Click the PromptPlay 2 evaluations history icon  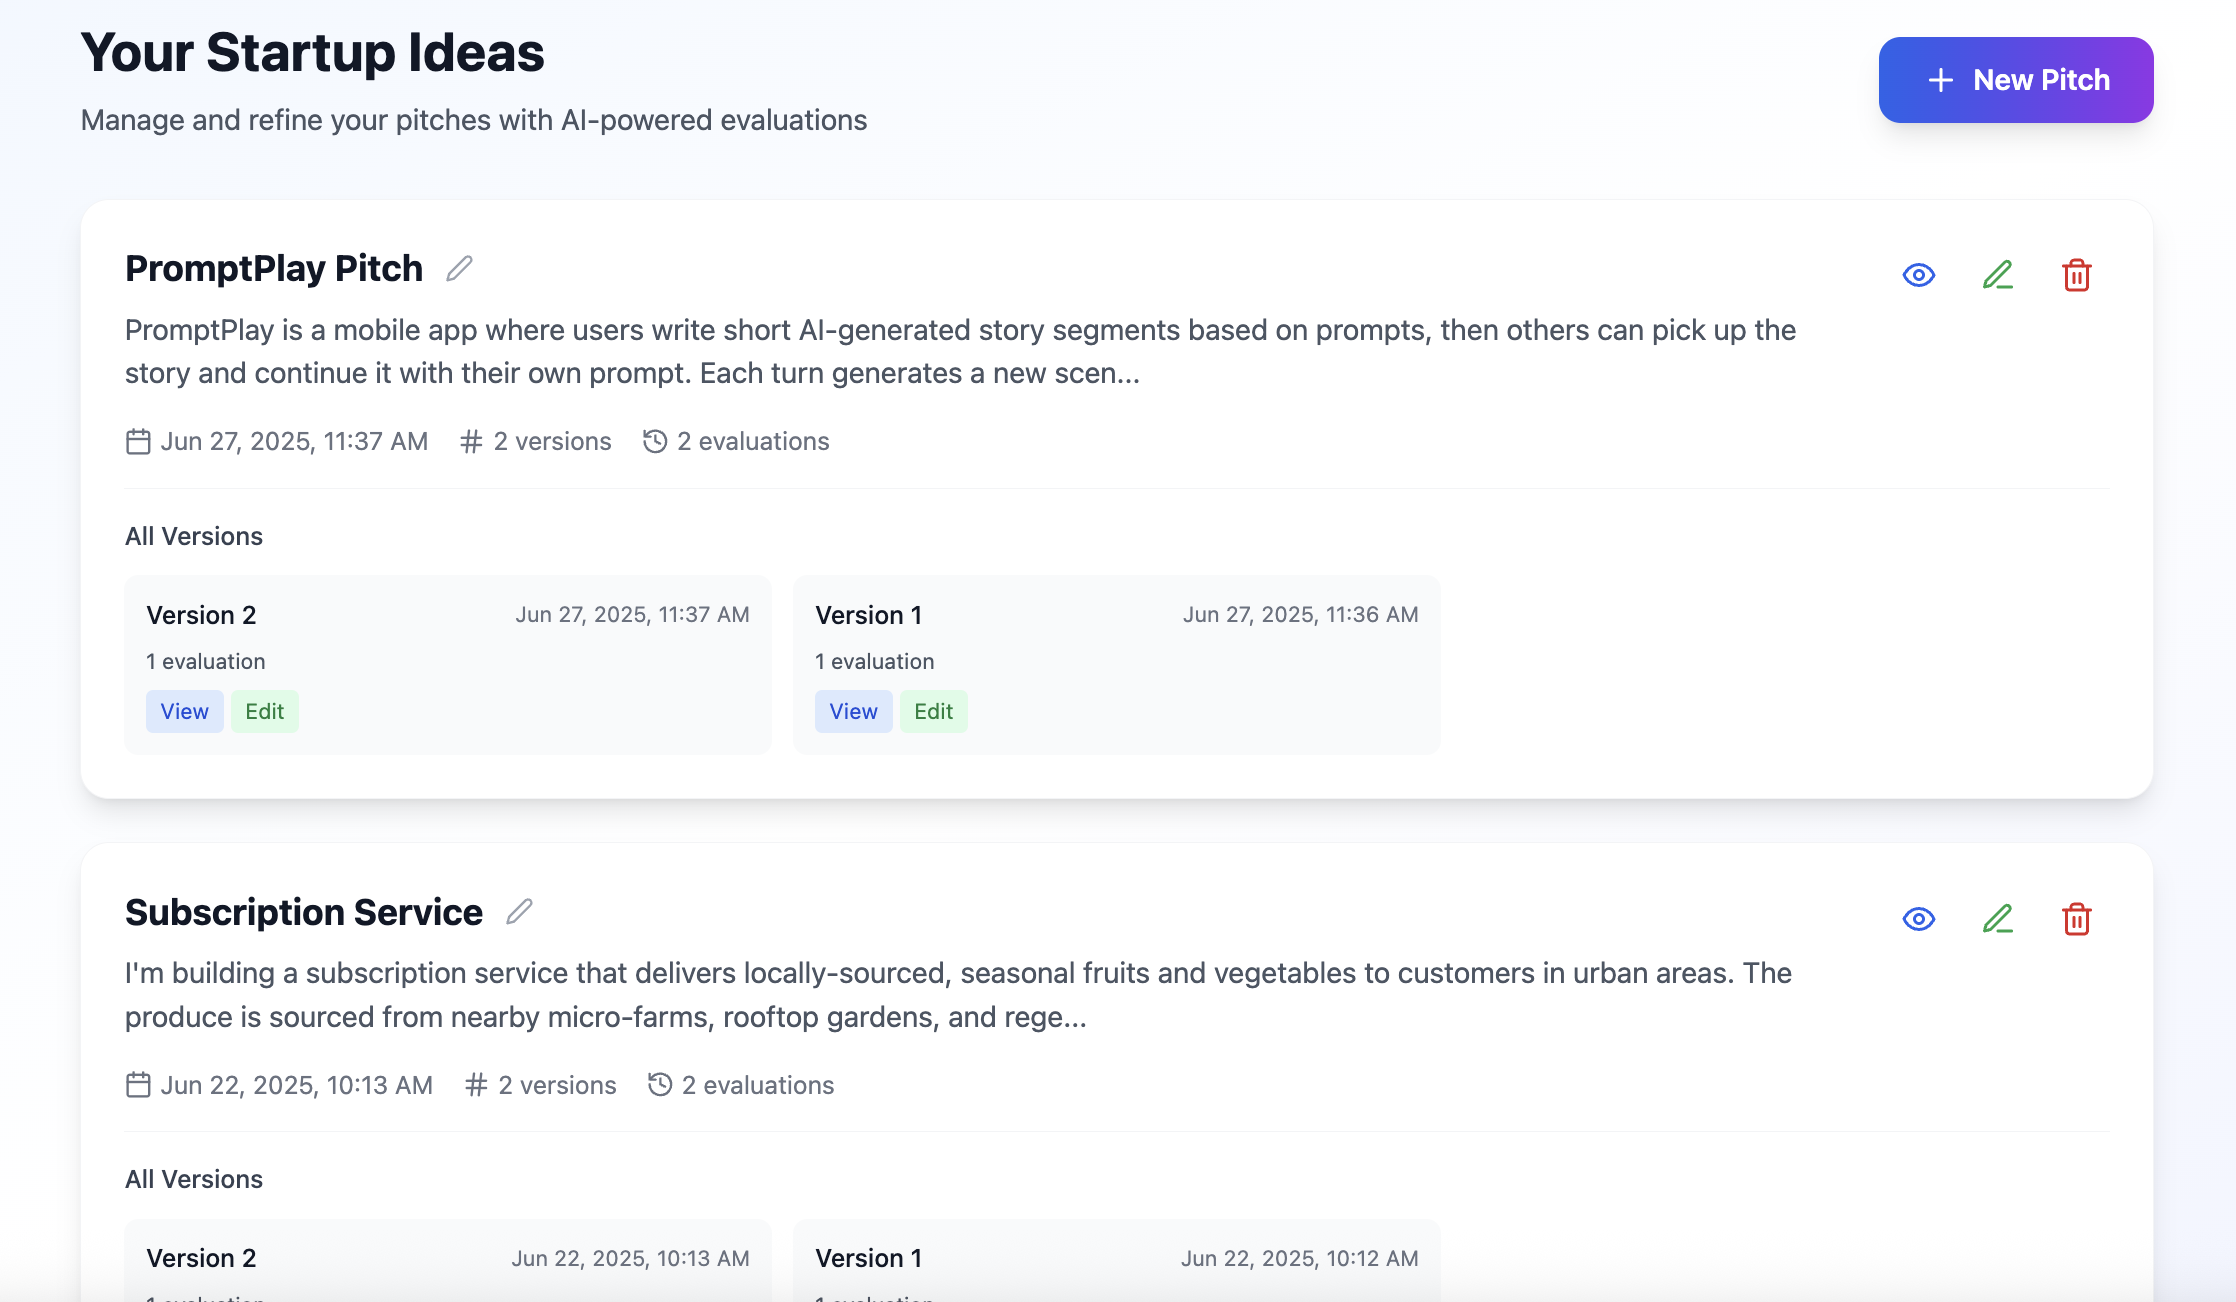pyautogui.click(x=655, y=442)
